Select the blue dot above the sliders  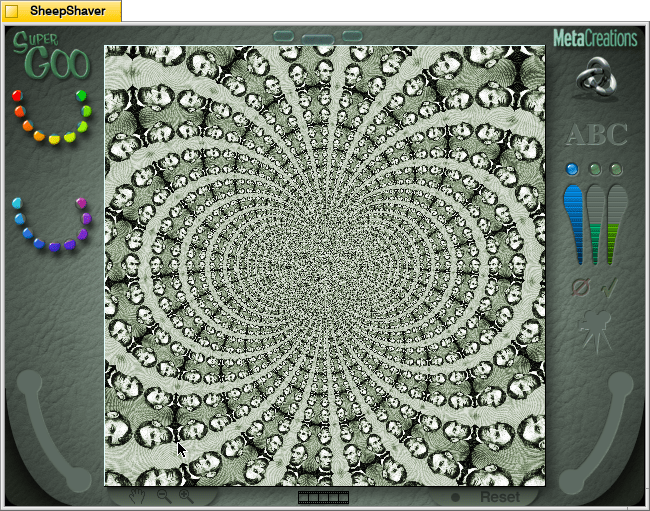click(572, 169)
